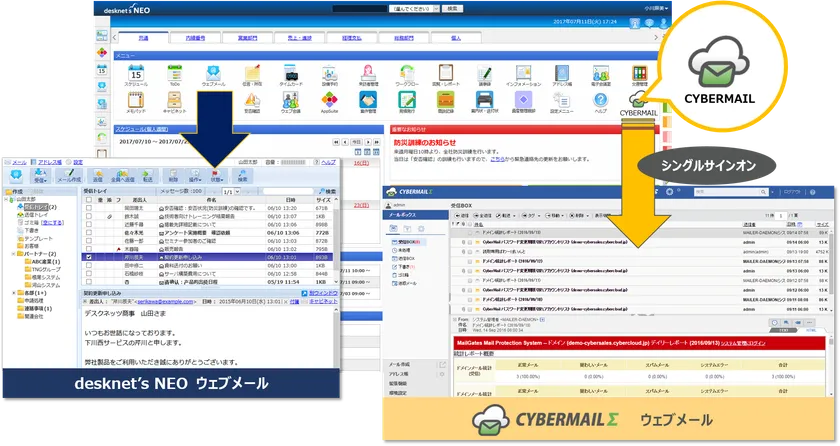This screenshot has width=840, height=446.
Task: Open the Webmail envelope icon in the portal menu
Action: point(213,73)
